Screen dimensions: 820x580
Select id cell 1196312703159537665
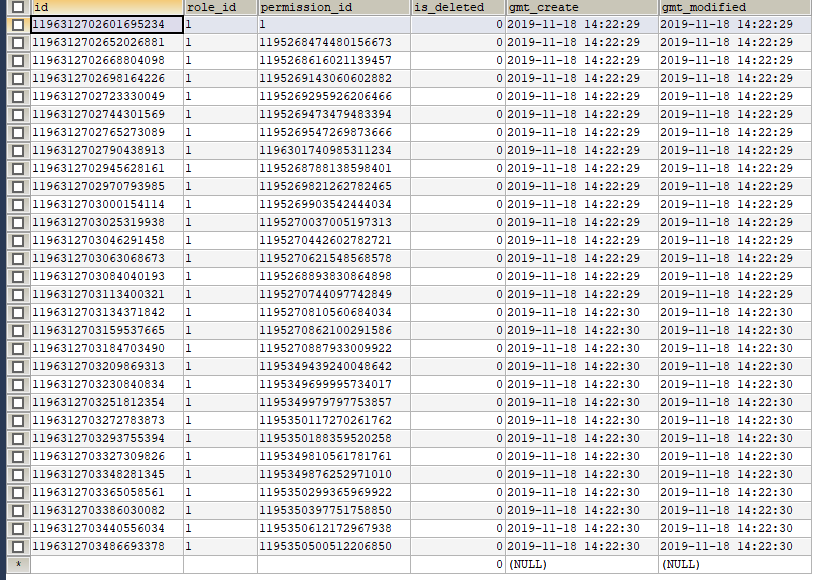point(107,331)
